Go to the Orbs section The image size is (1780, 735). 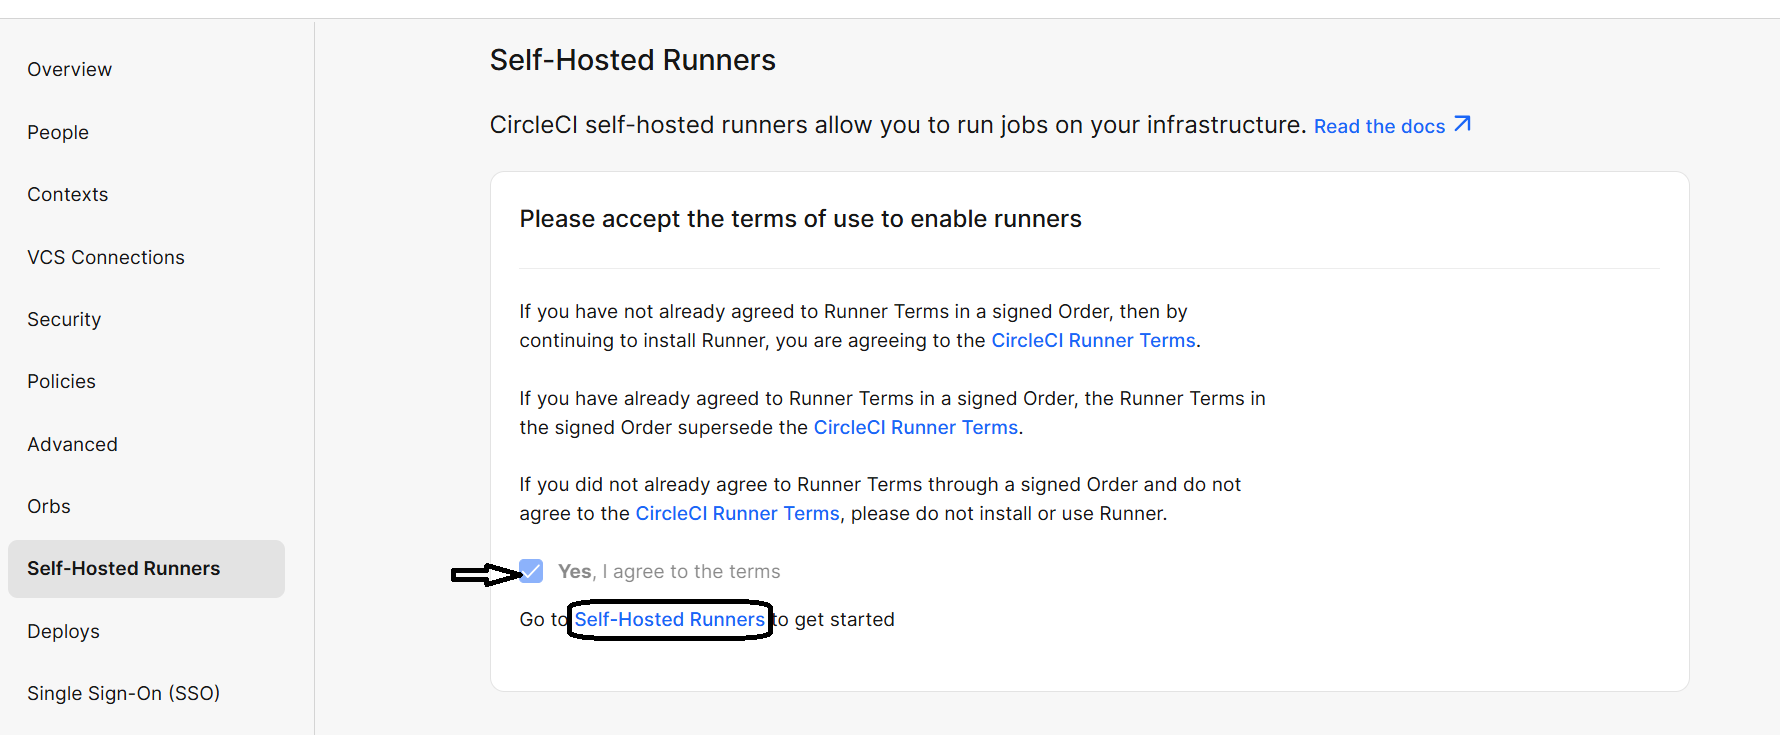48,506
